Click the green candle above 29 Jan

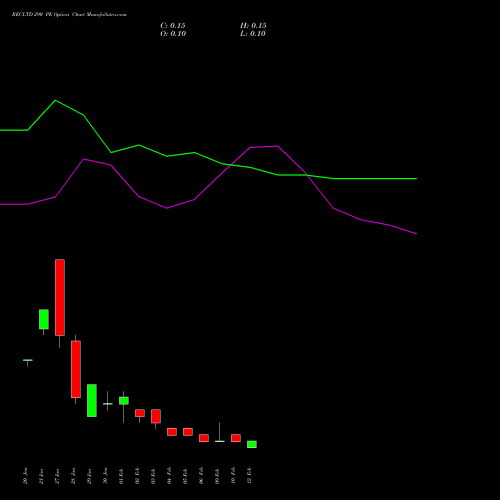pyautogui.click(x=92, y=400)
